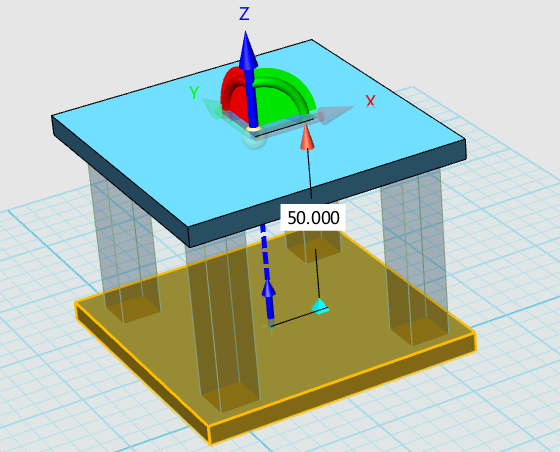Viewport: 560px width, 452px height.
Task: Click the translucent Y-axis move arrow
Action: 211,107
